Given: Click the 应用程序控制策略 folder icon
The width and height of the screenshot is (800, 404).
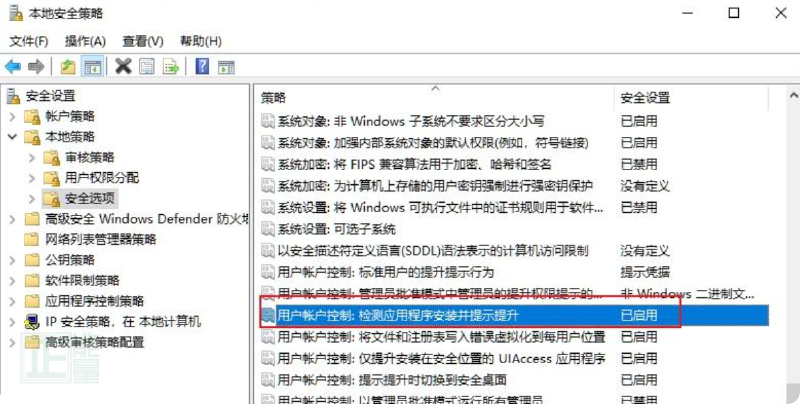Looking at the screenshot, I should click(x=32, y=300).
